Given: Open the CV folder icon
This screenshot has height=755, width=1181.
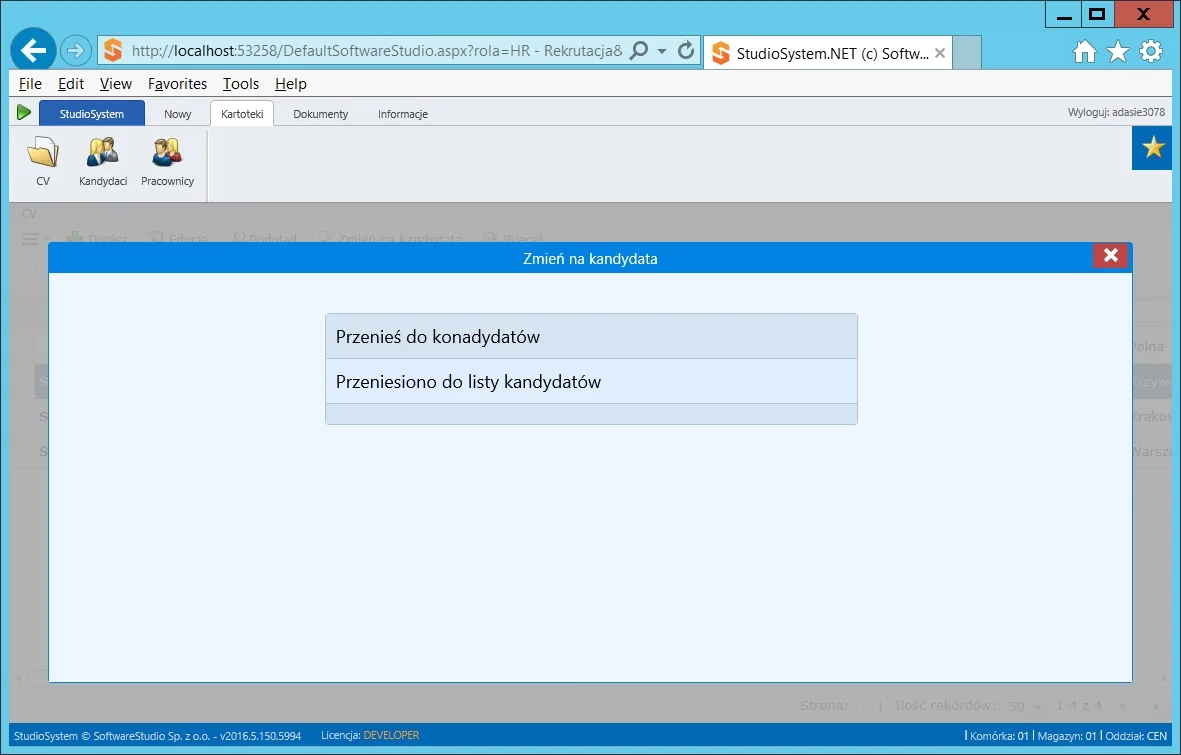Looking at the screenshot, I should pos(43,152).
